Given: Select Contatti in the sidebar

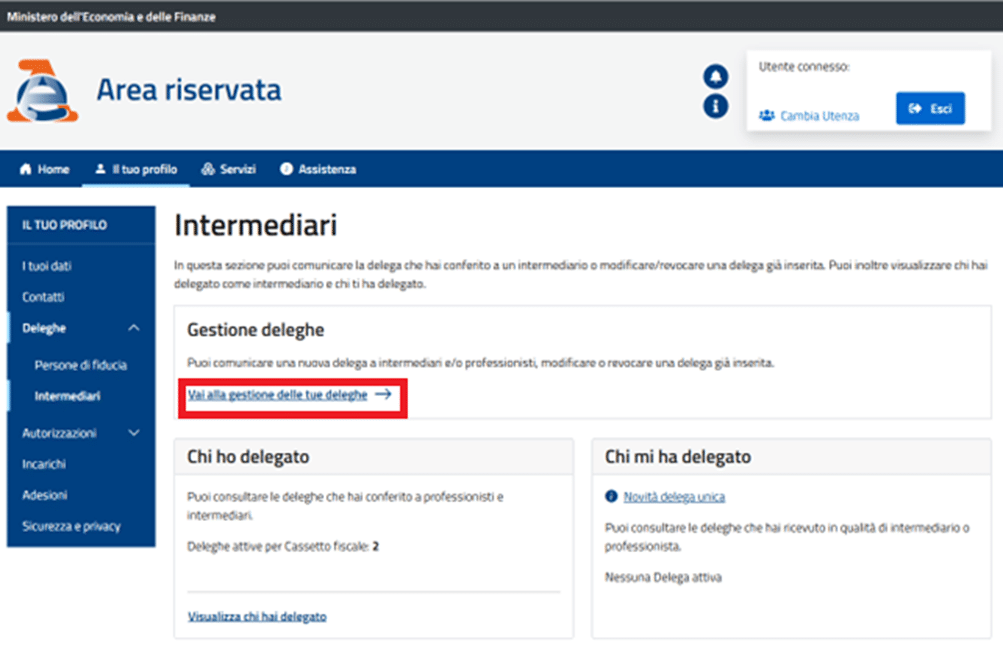Looking at the screenshot, I should (x=43, y=297).
